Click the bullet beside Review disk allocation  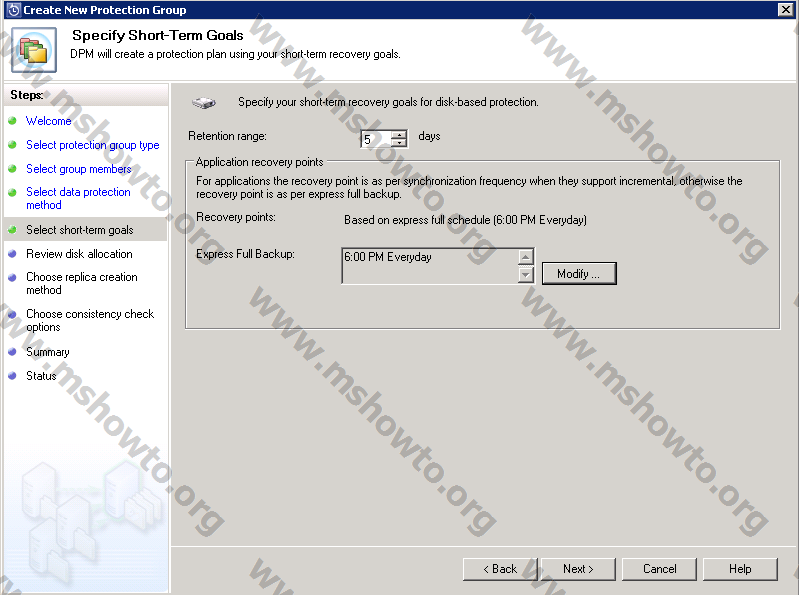[12, 254]
